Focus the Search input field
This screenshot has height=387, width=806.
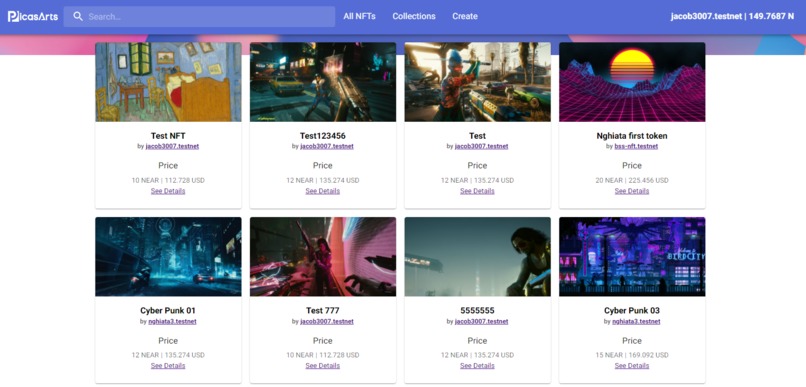point(199,16)
